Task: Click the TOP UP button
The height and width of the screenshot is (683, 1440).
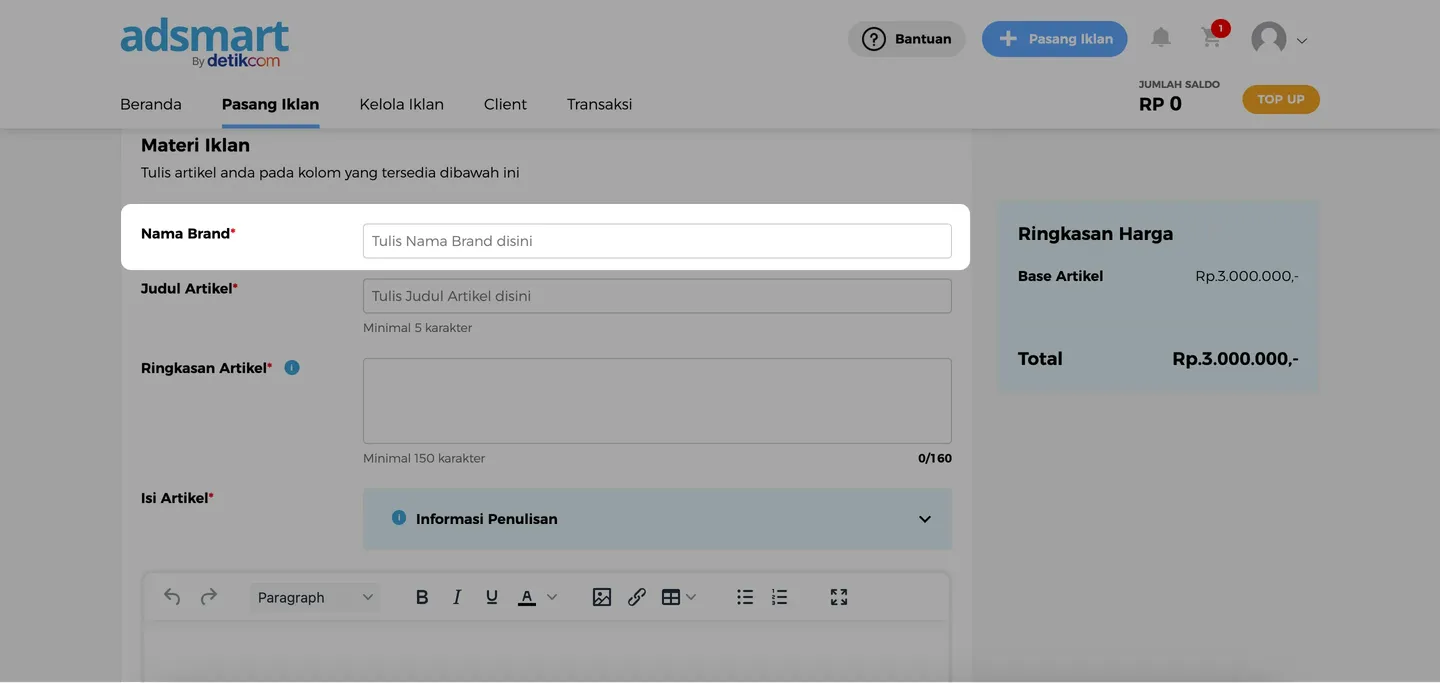Action: [x=1280, y=99]
